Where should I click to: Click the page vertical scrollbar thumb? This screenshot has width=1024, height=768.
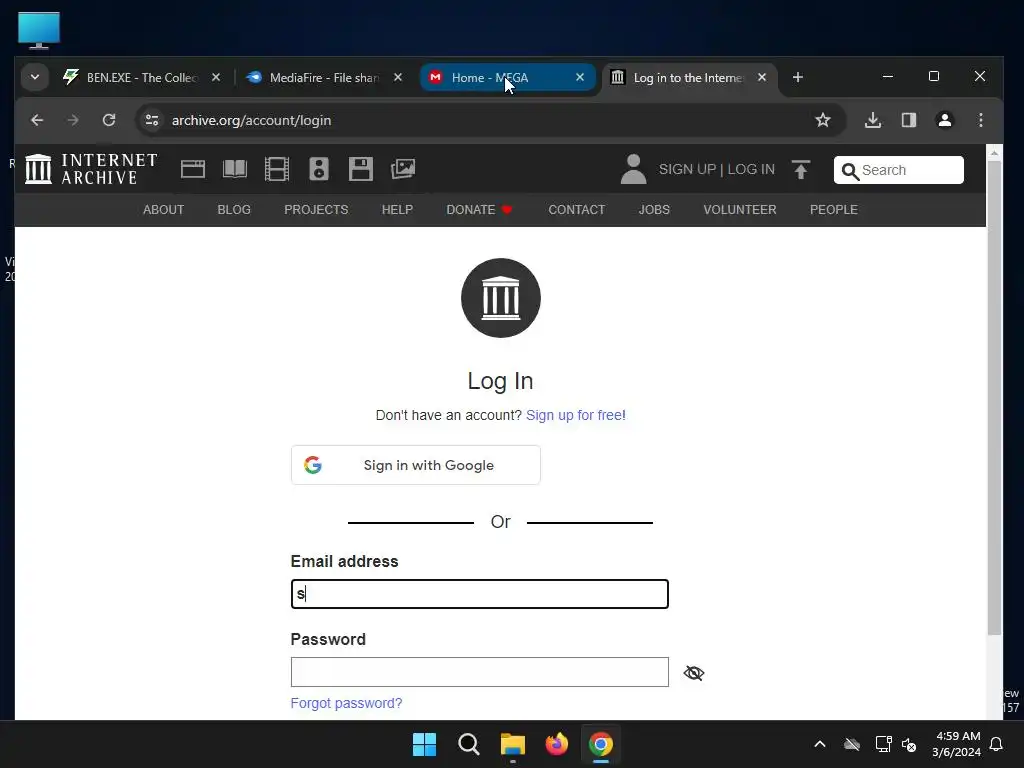(x=994, y=397)
